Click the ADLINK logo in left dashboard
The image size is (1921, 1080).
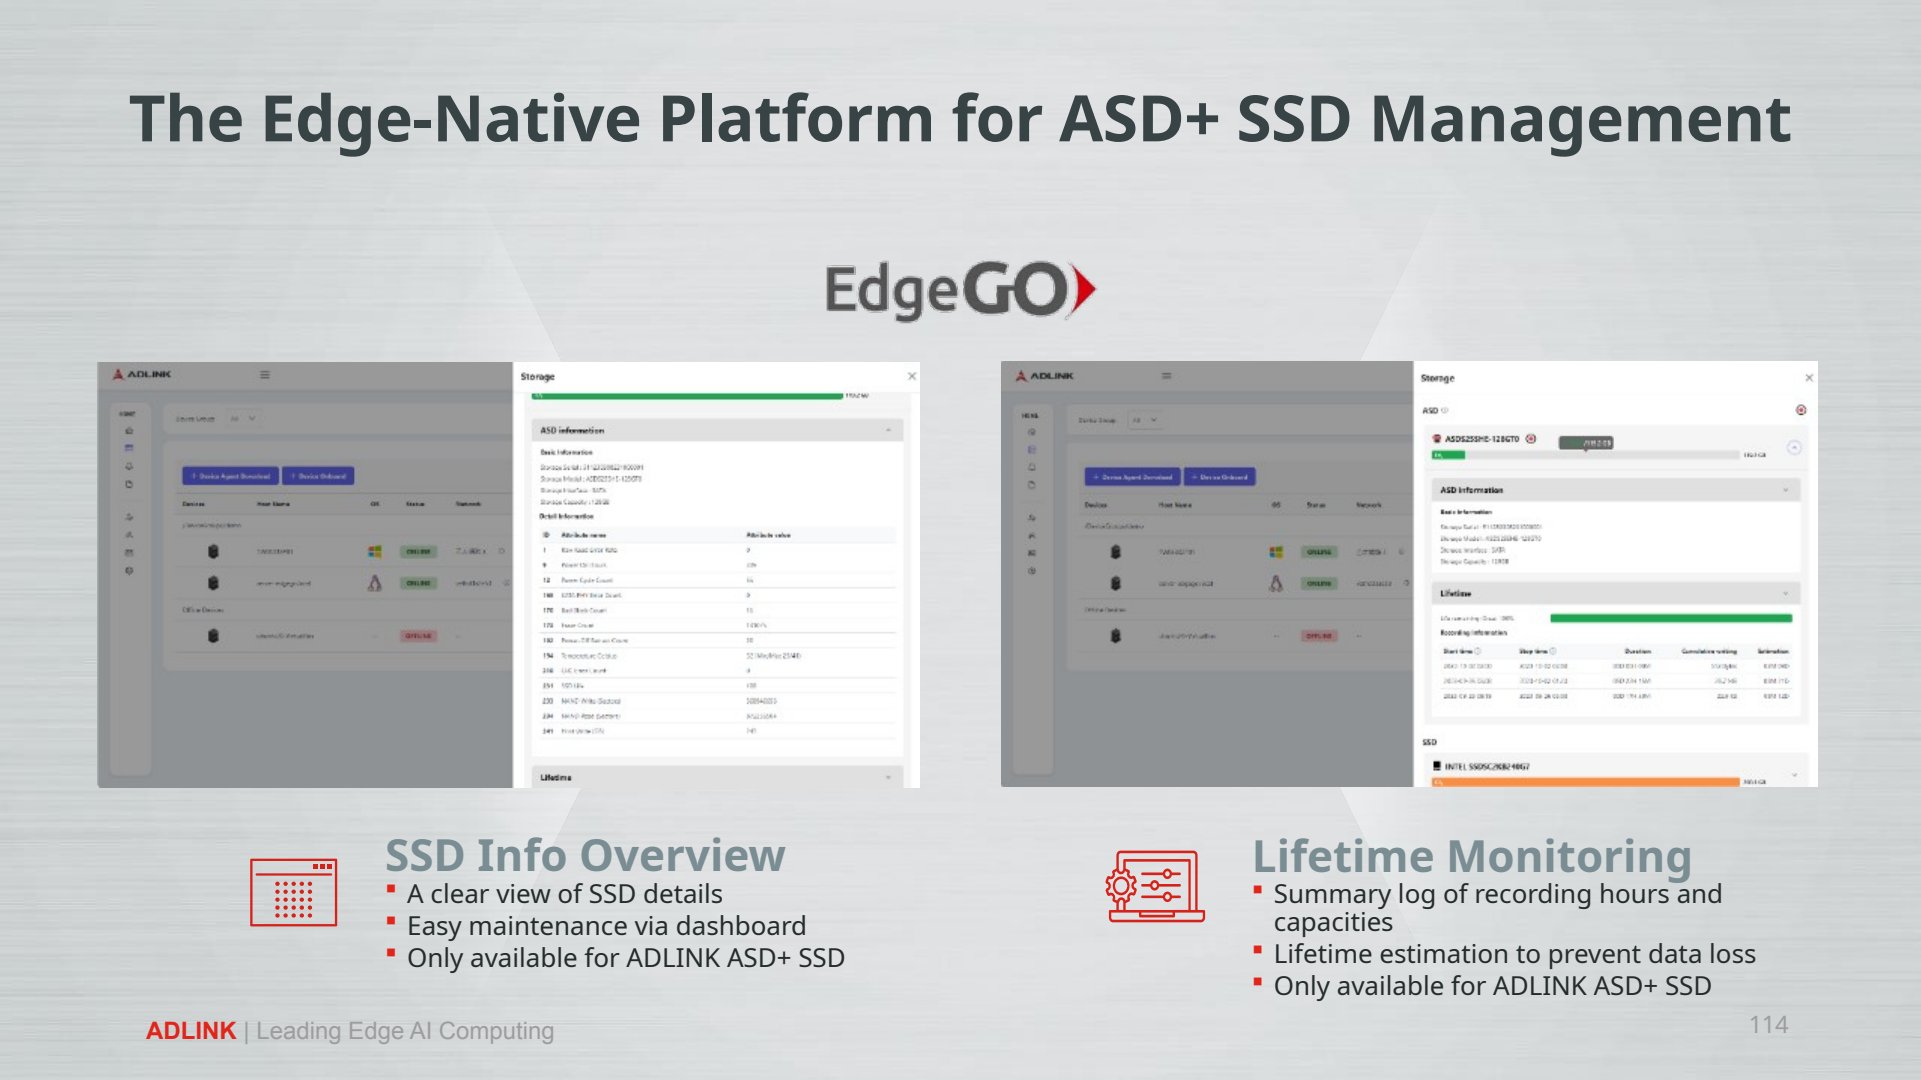[x=142, y=374]
